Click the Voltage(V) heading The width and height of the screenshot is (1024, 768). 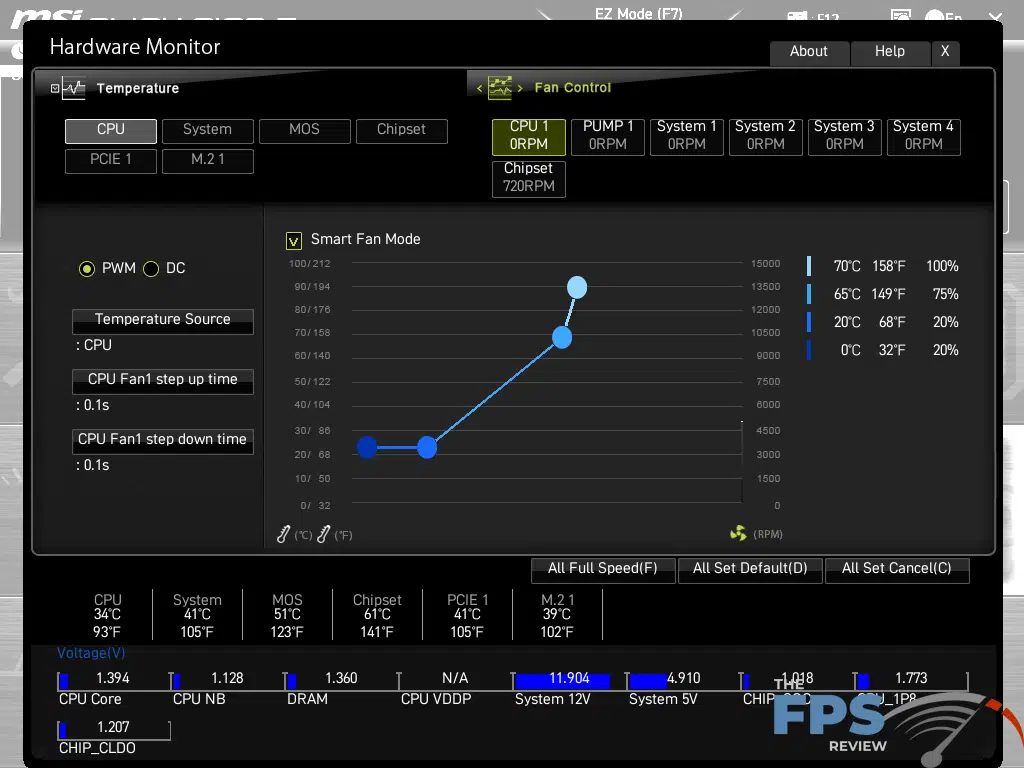[x=91, y=653]
